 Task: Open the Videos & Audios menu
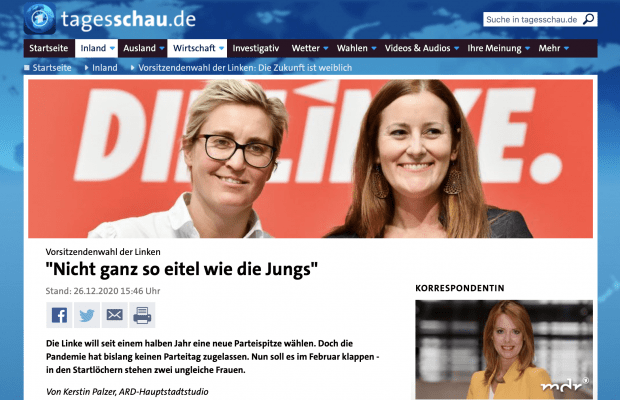pyautogui.click(x=418, y=48)
